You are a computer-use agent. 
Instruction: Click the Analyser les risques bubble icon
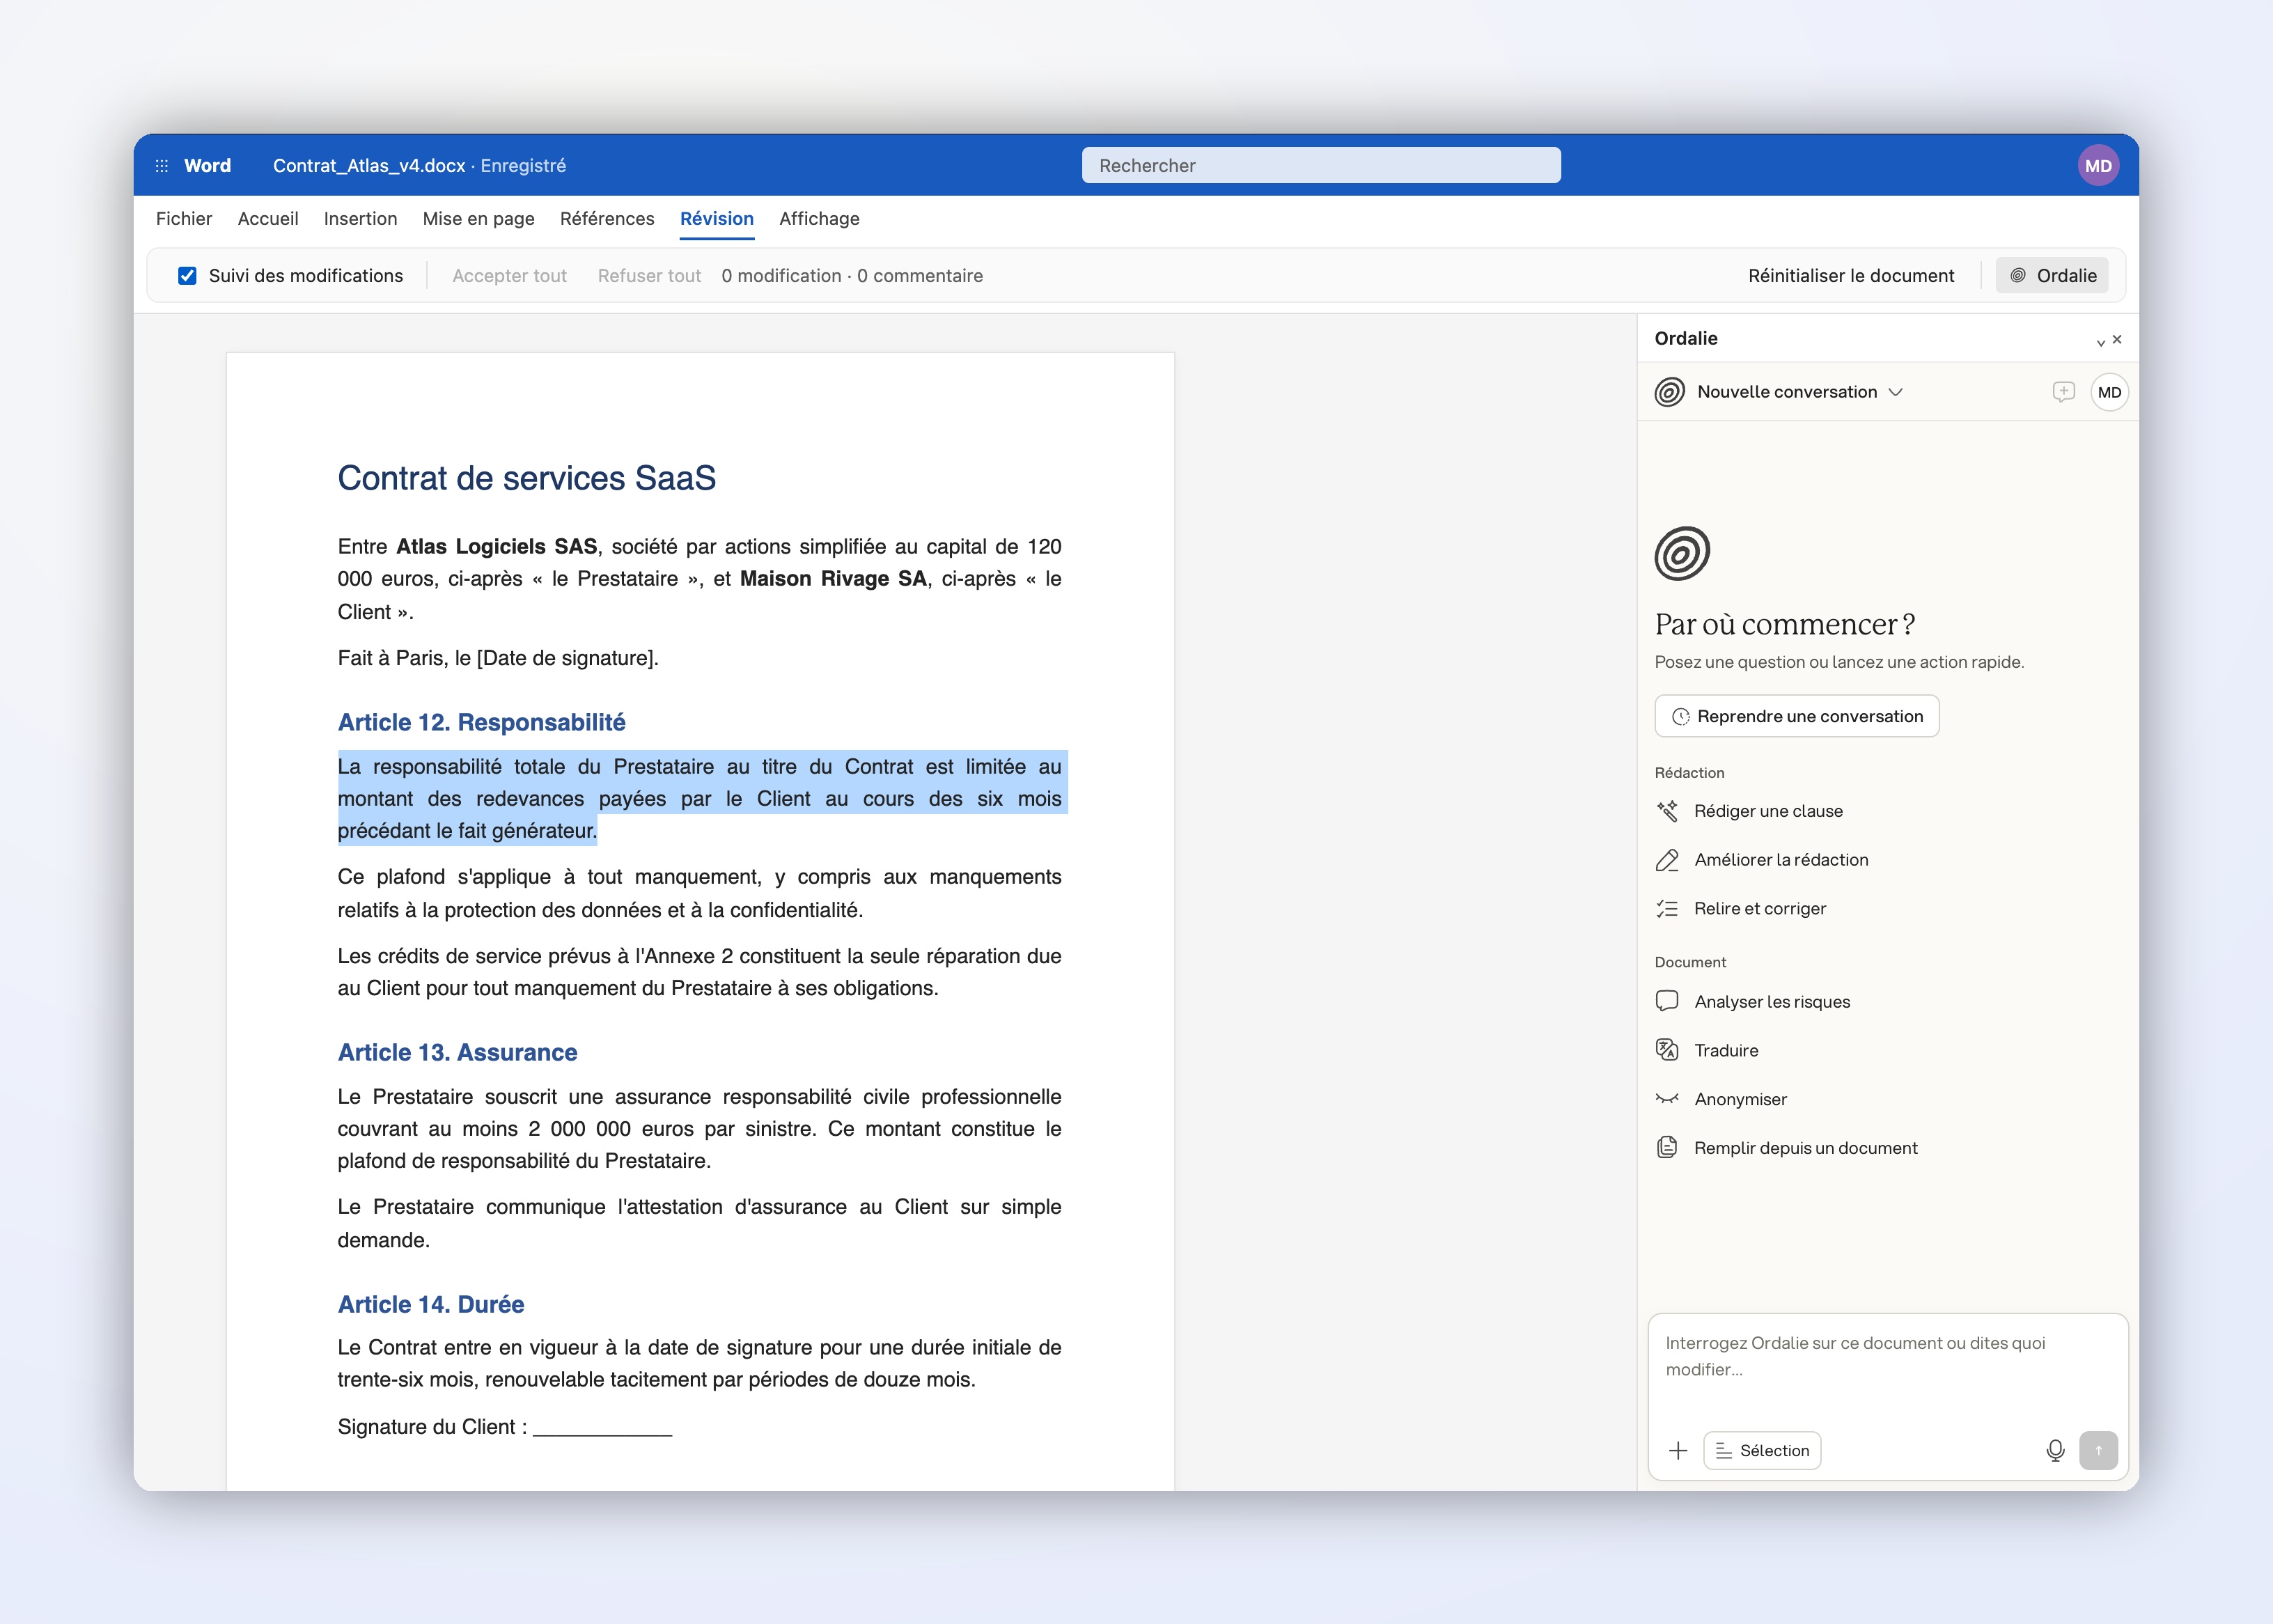pos(1667,1002)
